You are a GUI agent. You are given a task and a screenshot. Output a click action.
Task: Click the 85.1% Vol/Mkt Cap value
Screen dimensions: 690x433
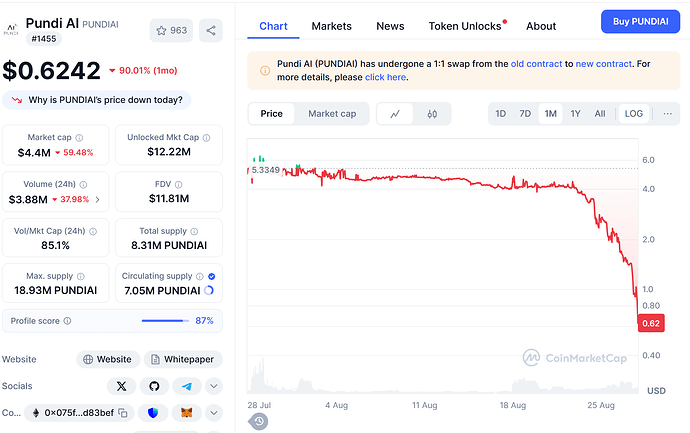tap(55, 246)
